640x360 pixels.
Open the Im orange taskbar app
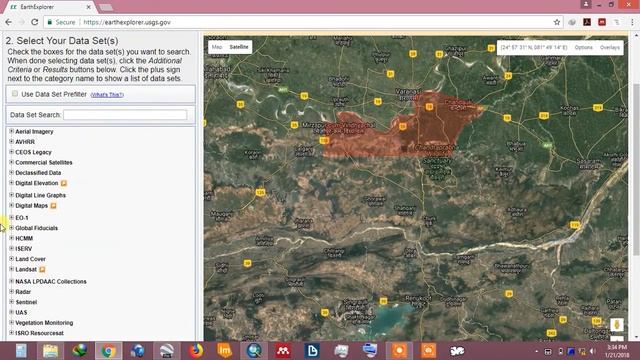[224, 351]
